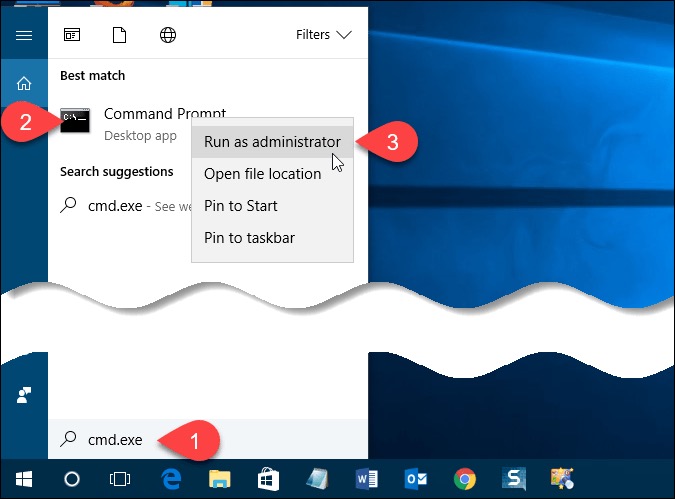Viewport: 675px width, 499px height.
Task: Expand the Filters dropdown
Action: [x=324, y=35]
